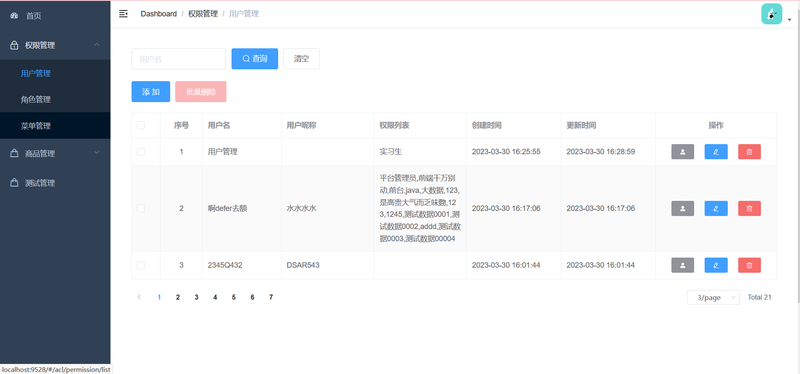Open the avatar image in top right
Image resolution: width=800 pixels, height=374 pixels.
point(771,14)
